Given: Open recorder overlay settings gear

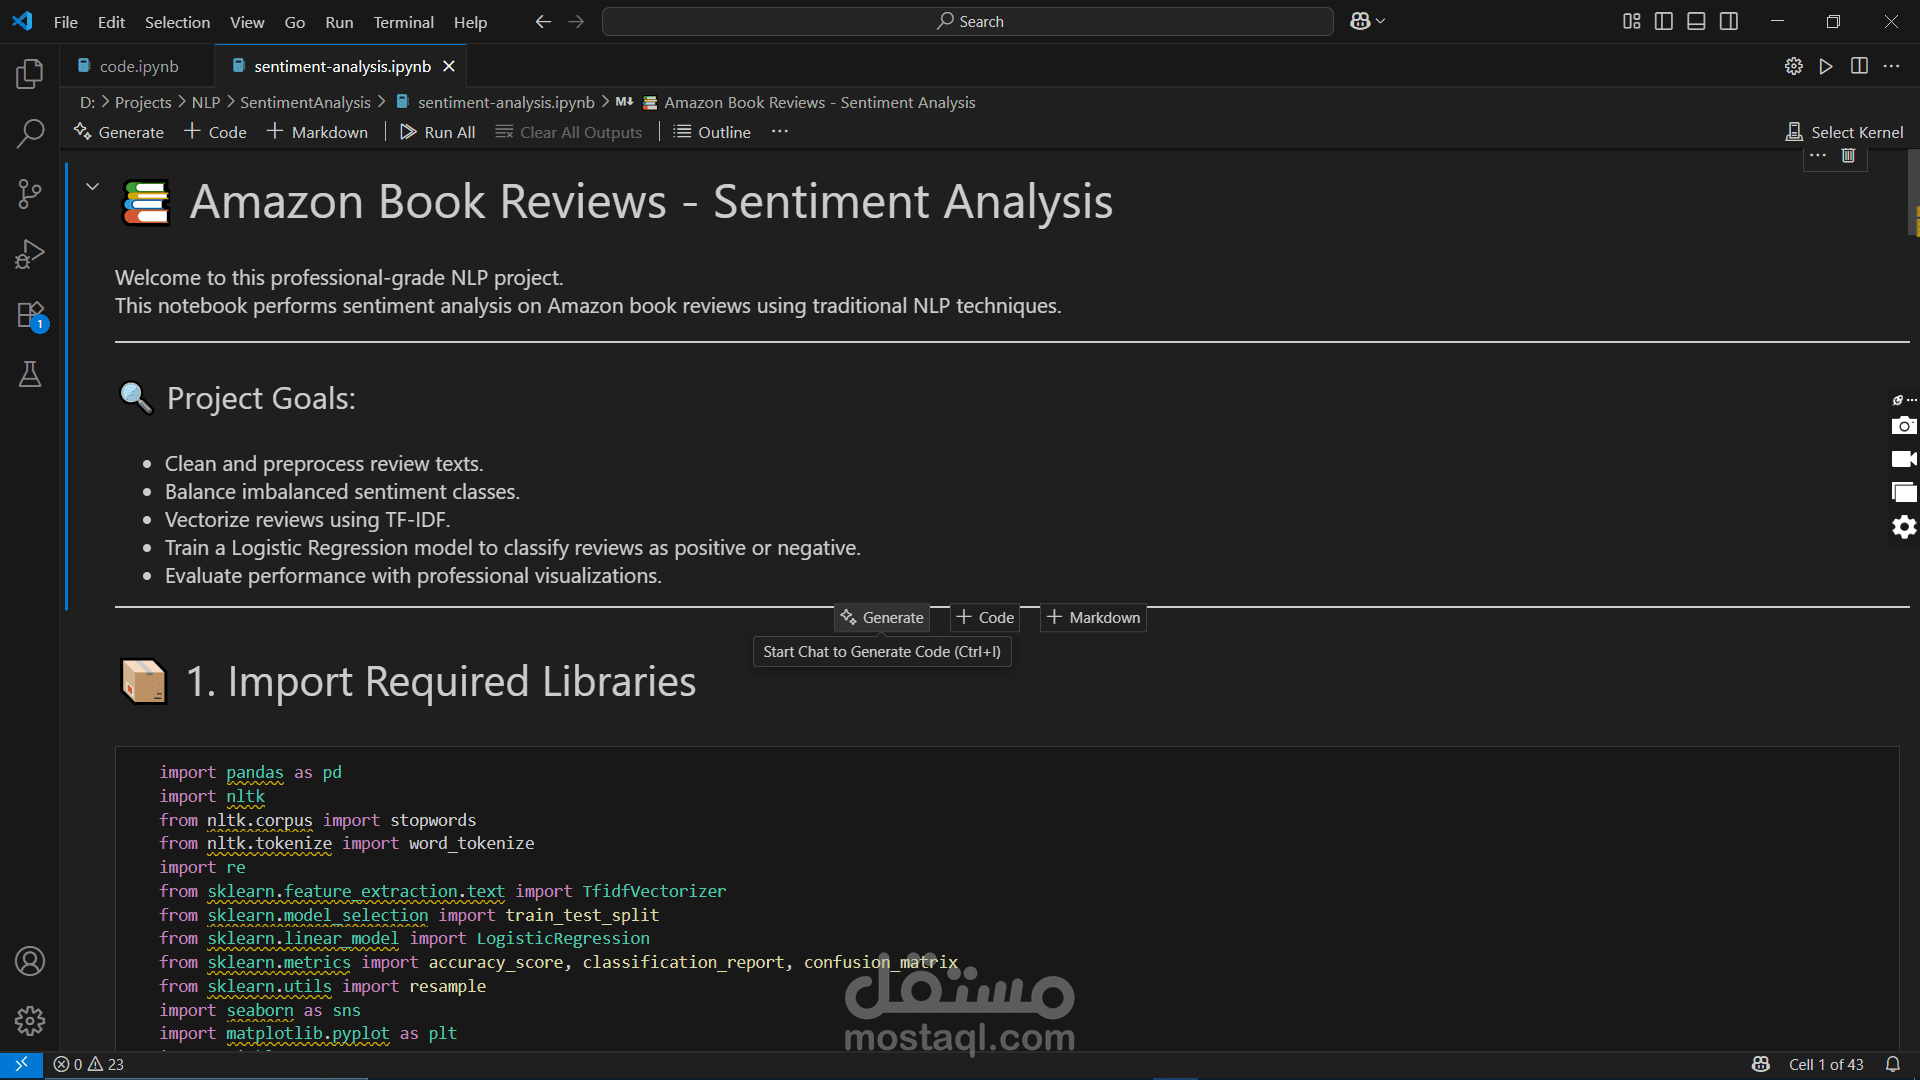Looking at the screenshot, I should [1904, 527].
